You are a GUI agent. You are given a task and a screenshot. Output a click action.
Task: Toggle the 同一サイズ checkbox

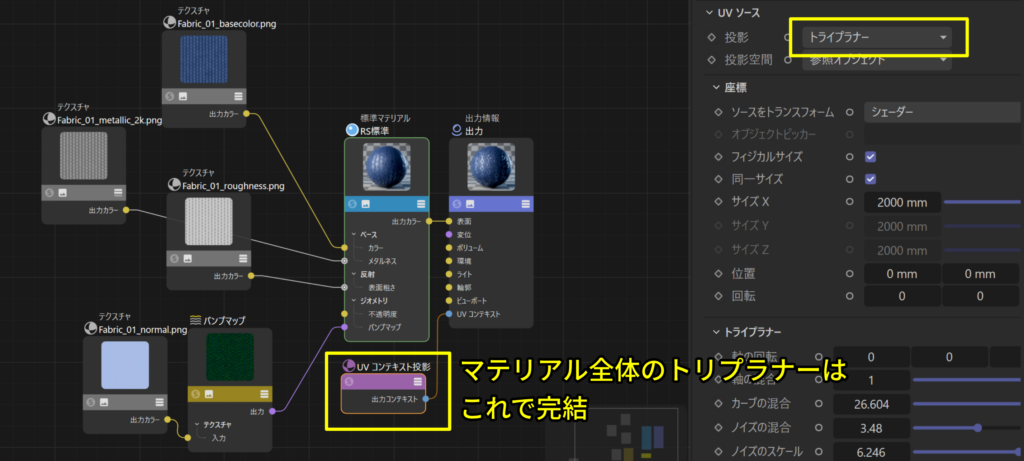pos(870,179)
